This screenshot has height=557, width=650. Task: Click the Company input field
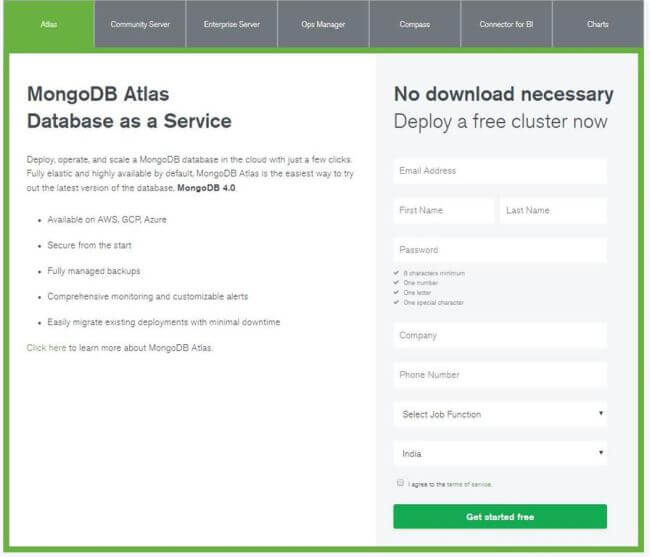click(500, 335)
